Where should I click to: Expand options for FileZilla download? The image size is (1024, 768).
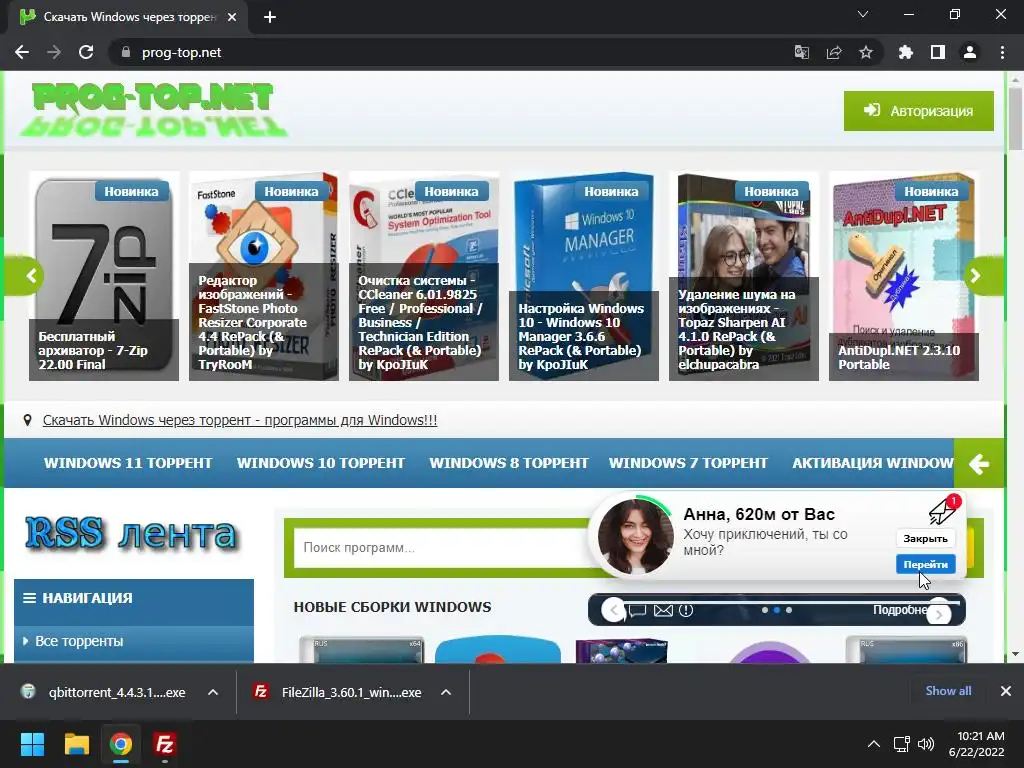point(446,692)
